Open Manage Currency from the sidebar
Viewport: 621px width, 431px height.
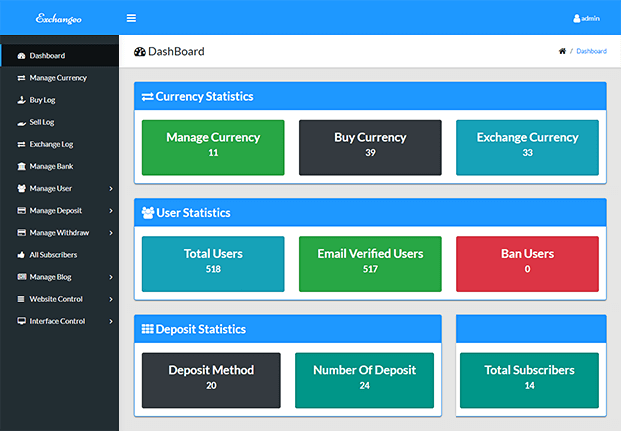click(x=59, y=78)
